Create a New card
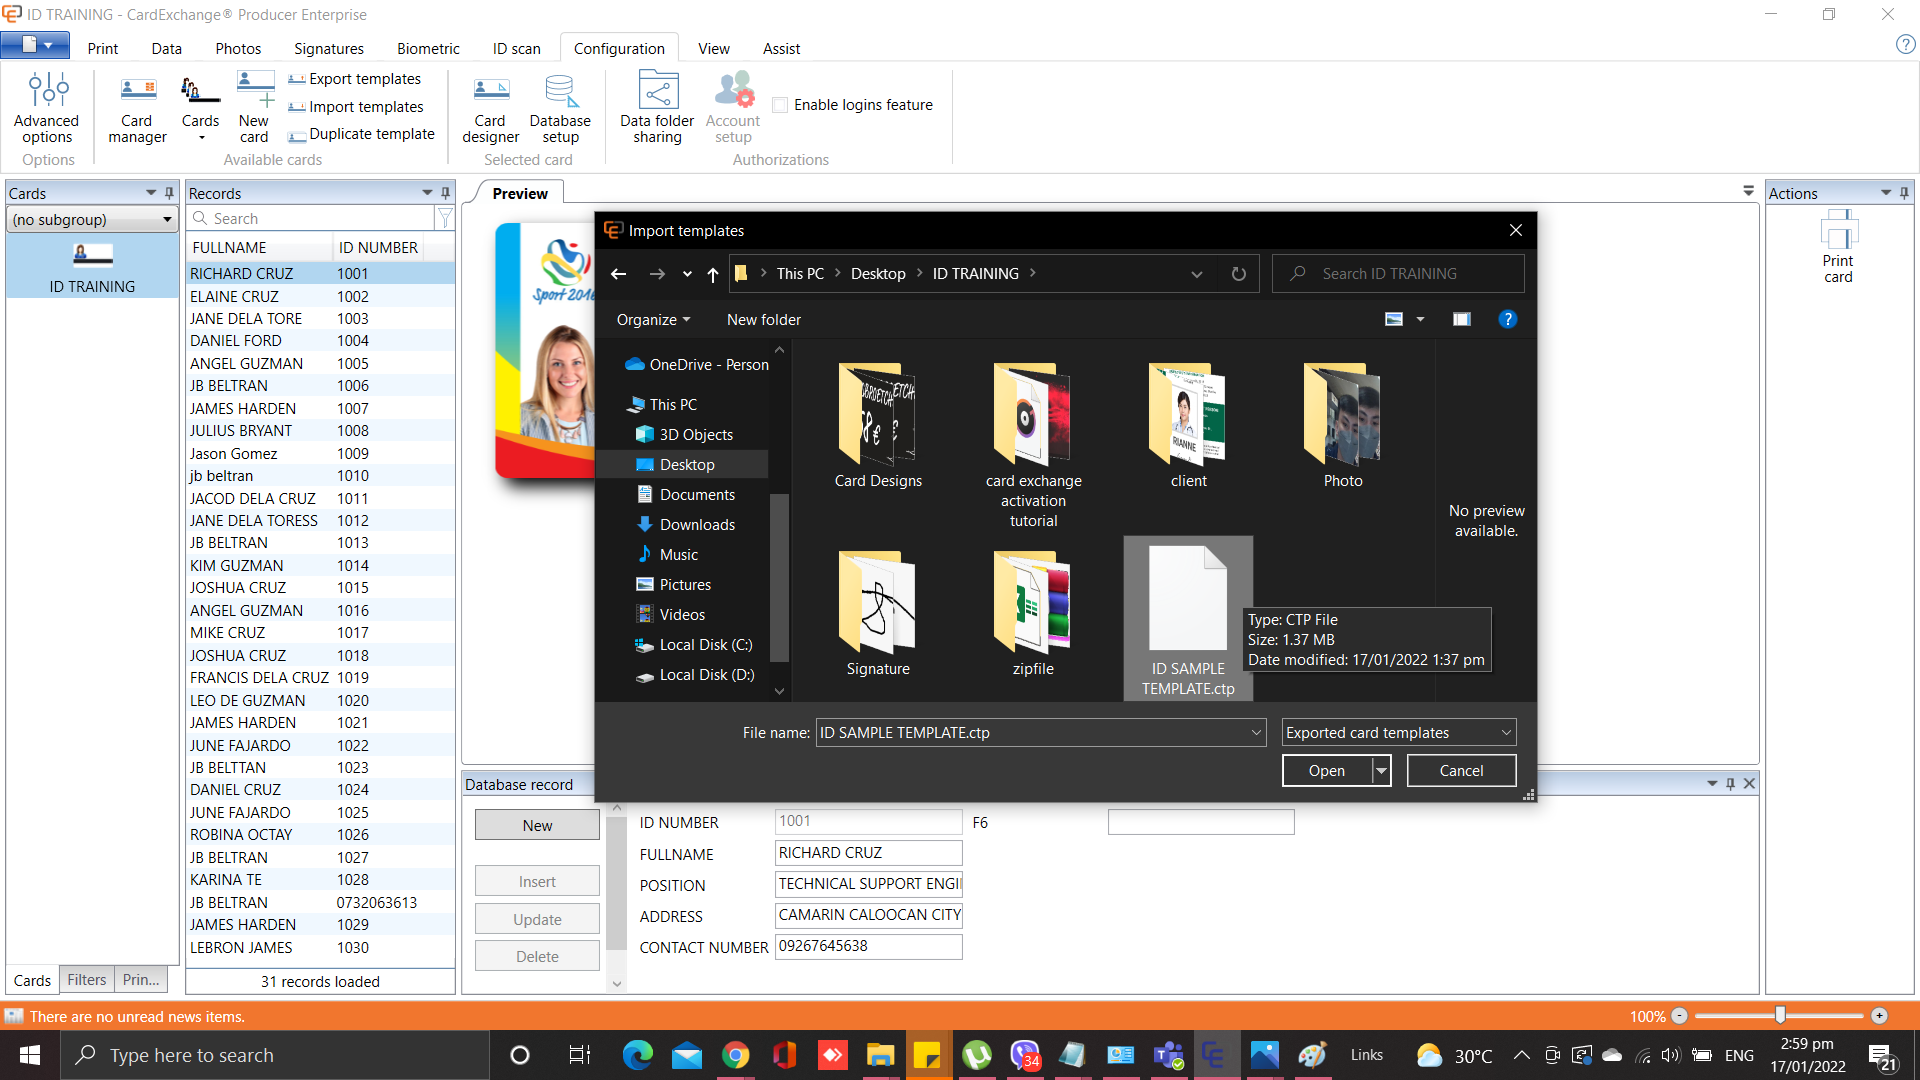Screen dimensions: 1920x1080 click(x=254, y=108)
